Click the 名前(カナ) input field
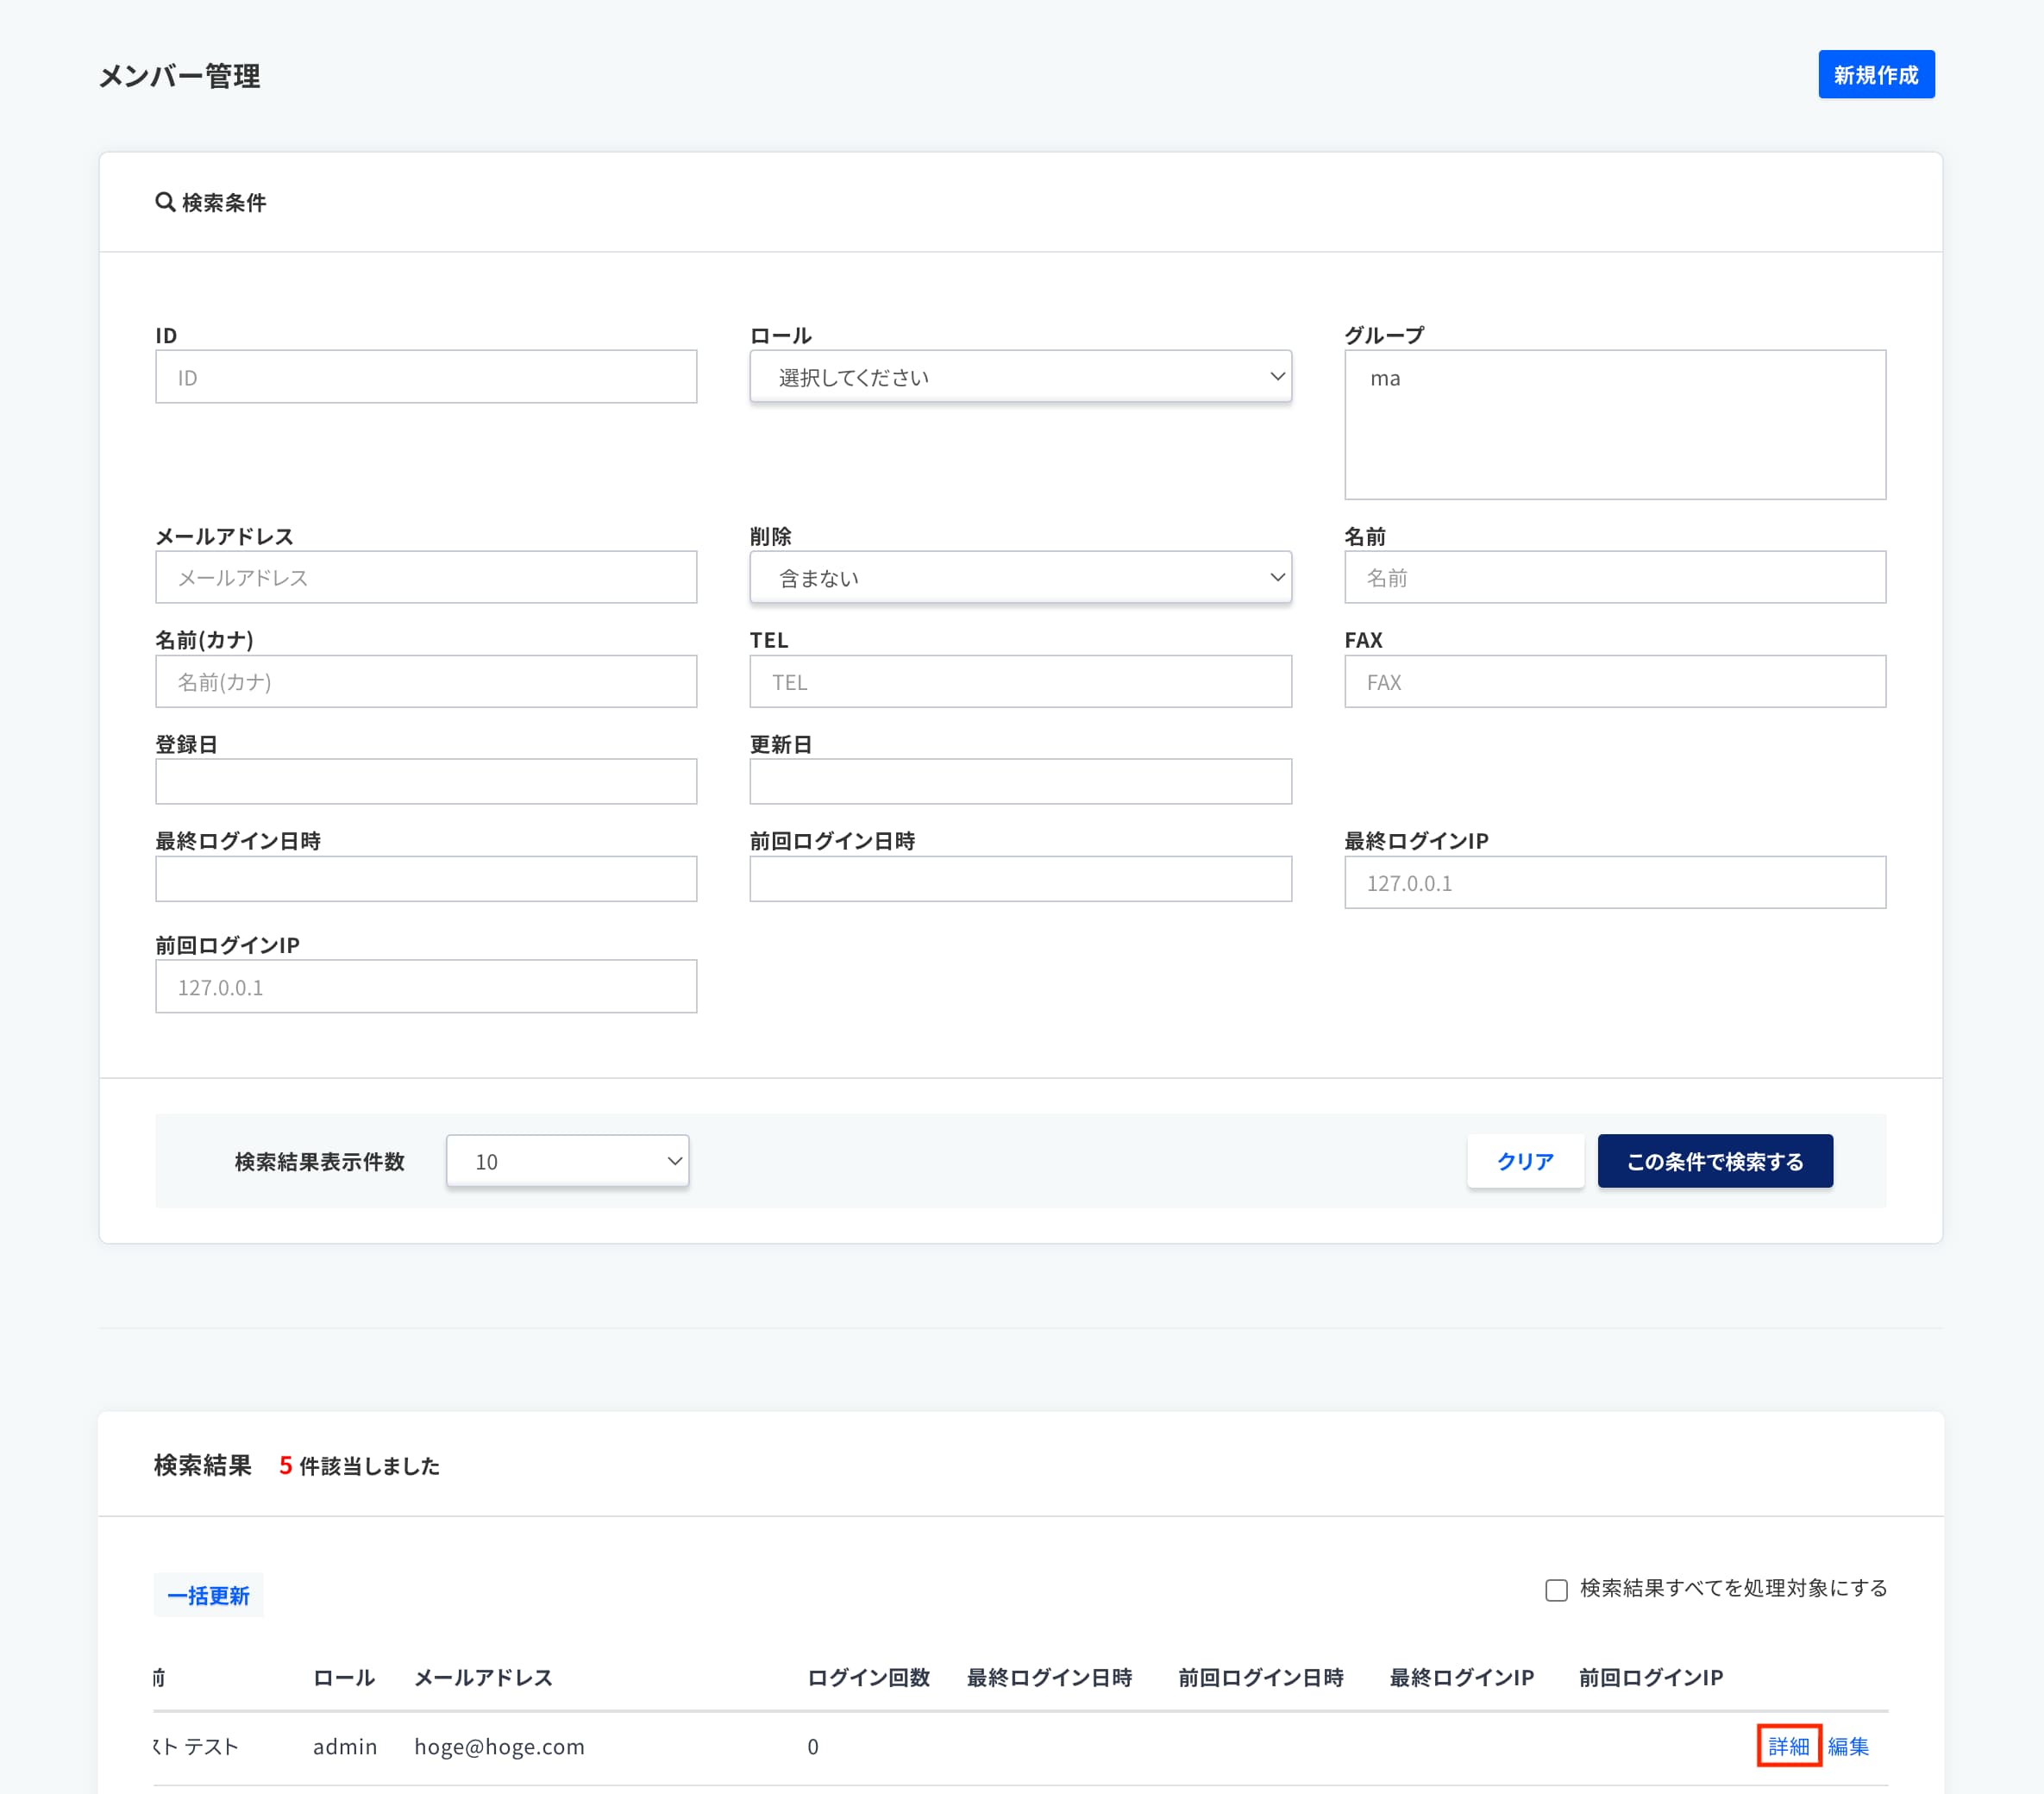Image resolution: width=2044 pixels, height=1794 pixels. click(x=426, y=682)
